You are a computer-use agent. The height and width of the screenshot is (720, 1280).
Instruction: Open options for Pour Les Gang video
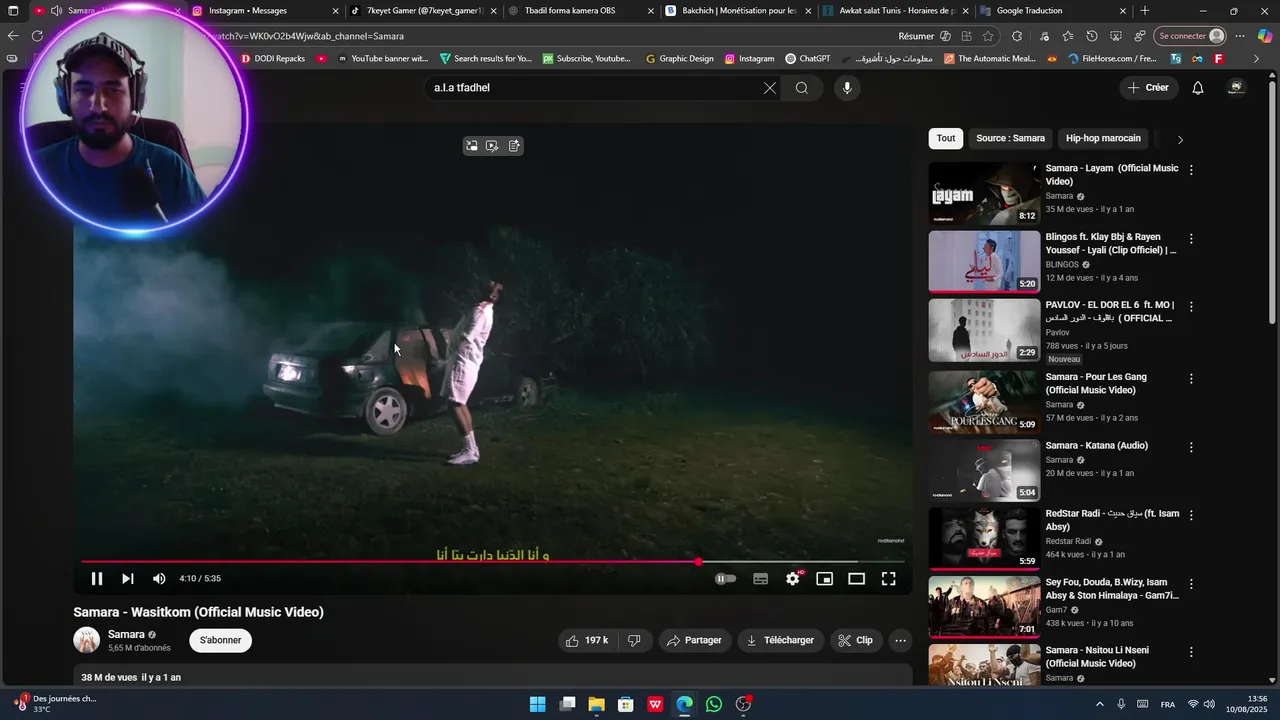click(x=1191, y=379)
